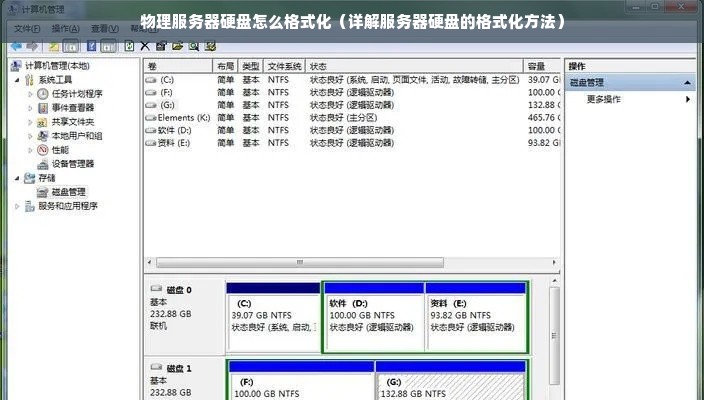Viewport: 704px width, 400px height.
Task: Collapse the 存储 tree node
Action: (x=17, y=178)
